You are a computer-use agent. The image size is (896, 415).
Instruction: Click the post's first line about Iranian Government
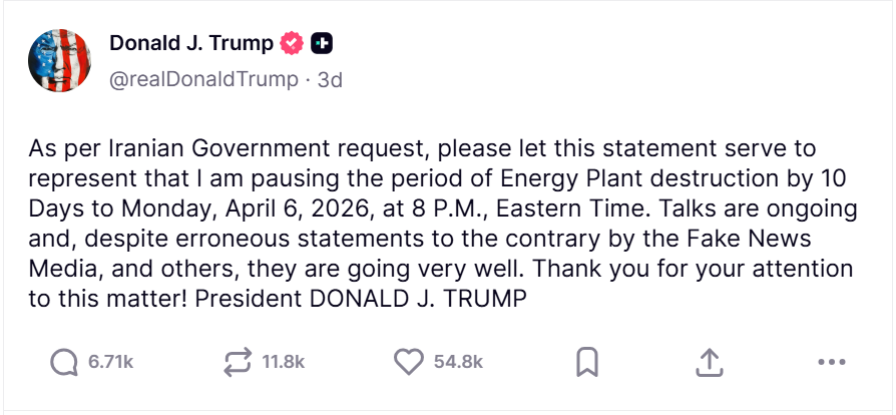point(422,149)
